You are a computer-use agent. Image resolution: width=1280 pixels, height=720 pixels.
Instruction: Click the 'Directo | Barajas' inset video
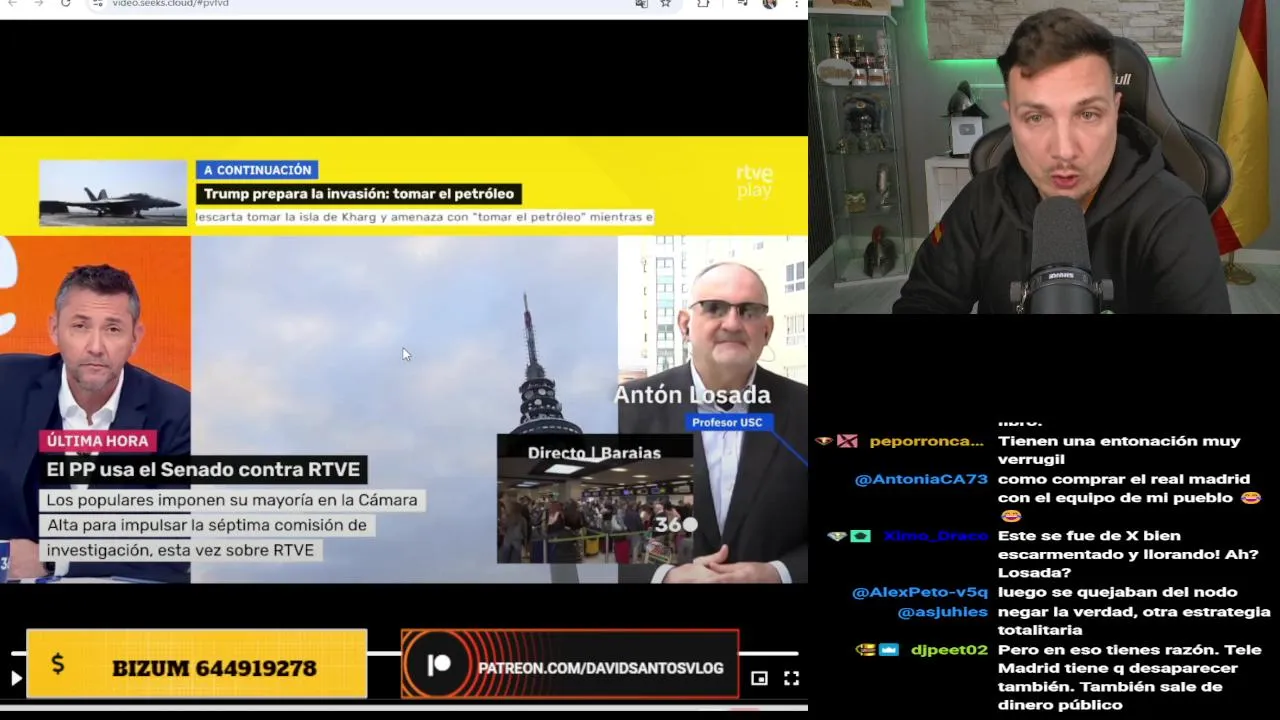(595, 498)
